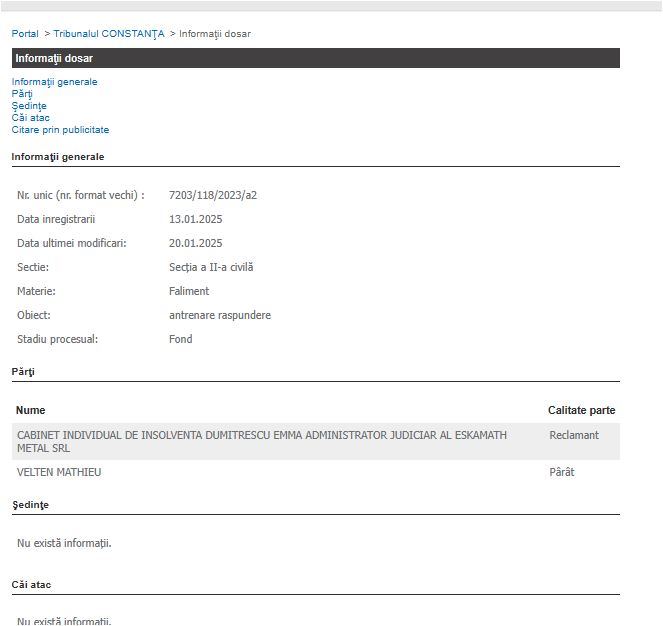663x626 pixels.
Task: Click the dark Informații dosar header bar
Action: click(315, 58)
